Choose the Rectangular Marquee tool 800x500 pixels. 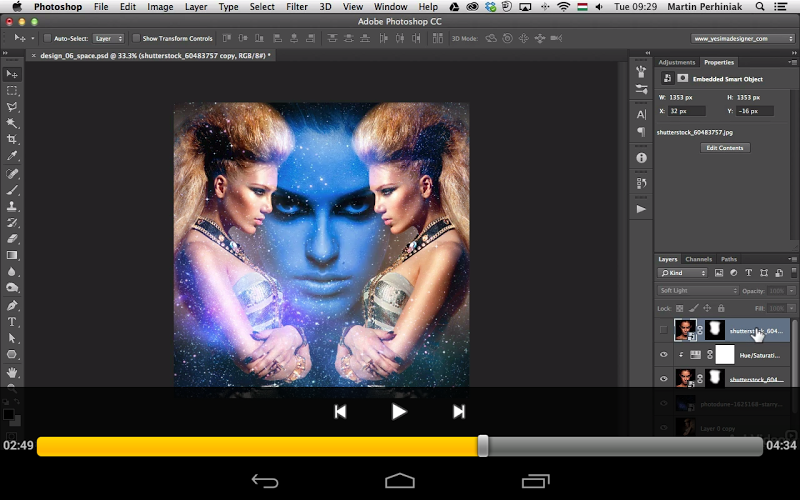[12, 90]
